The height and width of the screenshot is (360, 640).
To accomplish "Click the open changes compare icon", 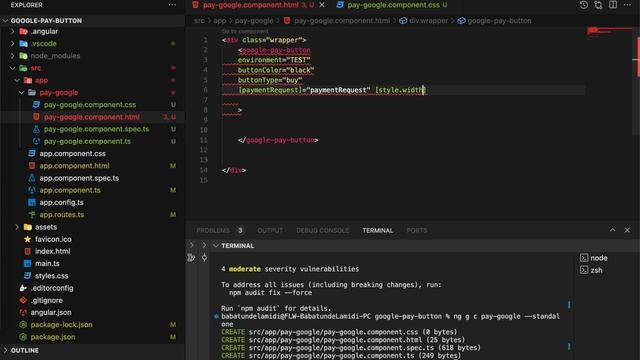I will coord(598,5).
